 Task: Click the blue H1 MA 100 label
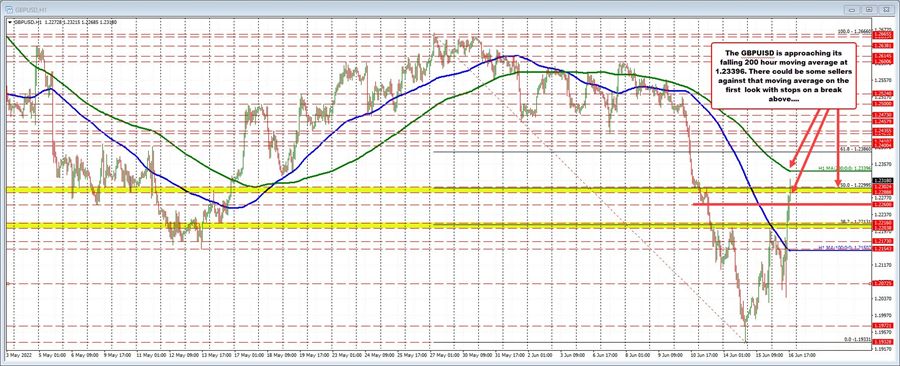pos(845,248)
